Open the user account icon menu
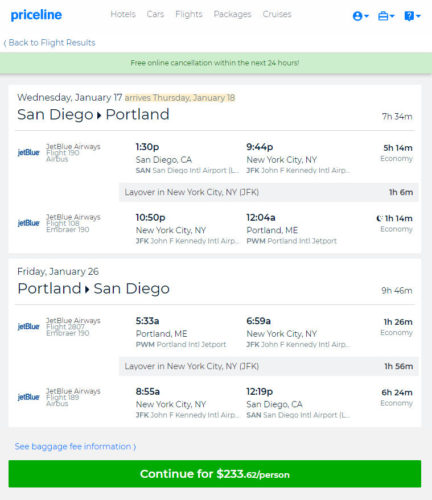Screen dimensions: 432x500 (357, 16)
